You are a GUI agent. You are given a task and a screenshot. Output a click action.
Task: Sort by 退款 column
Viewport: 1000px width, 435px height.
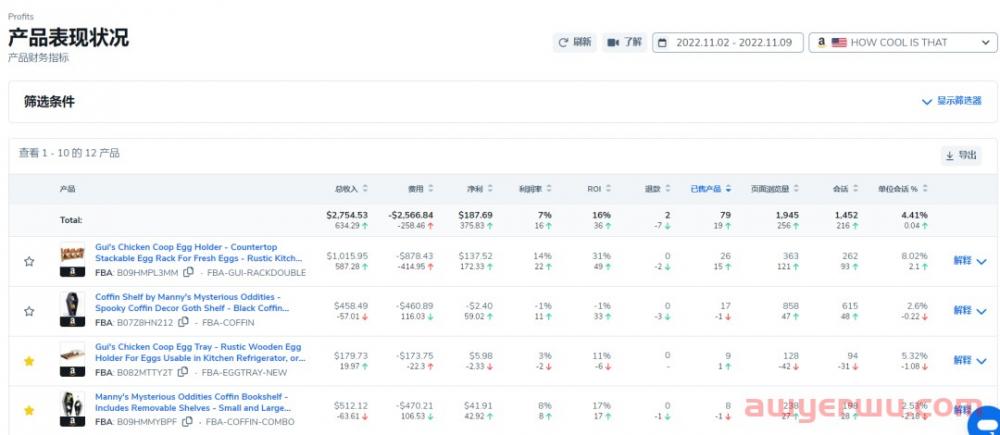coord(658,189)
